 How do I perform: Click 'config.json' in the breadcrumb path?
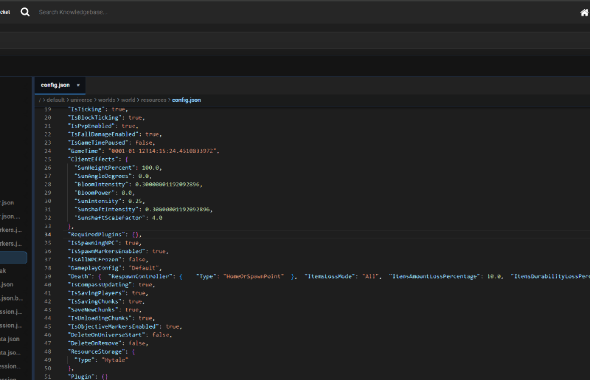click(186, 100)
